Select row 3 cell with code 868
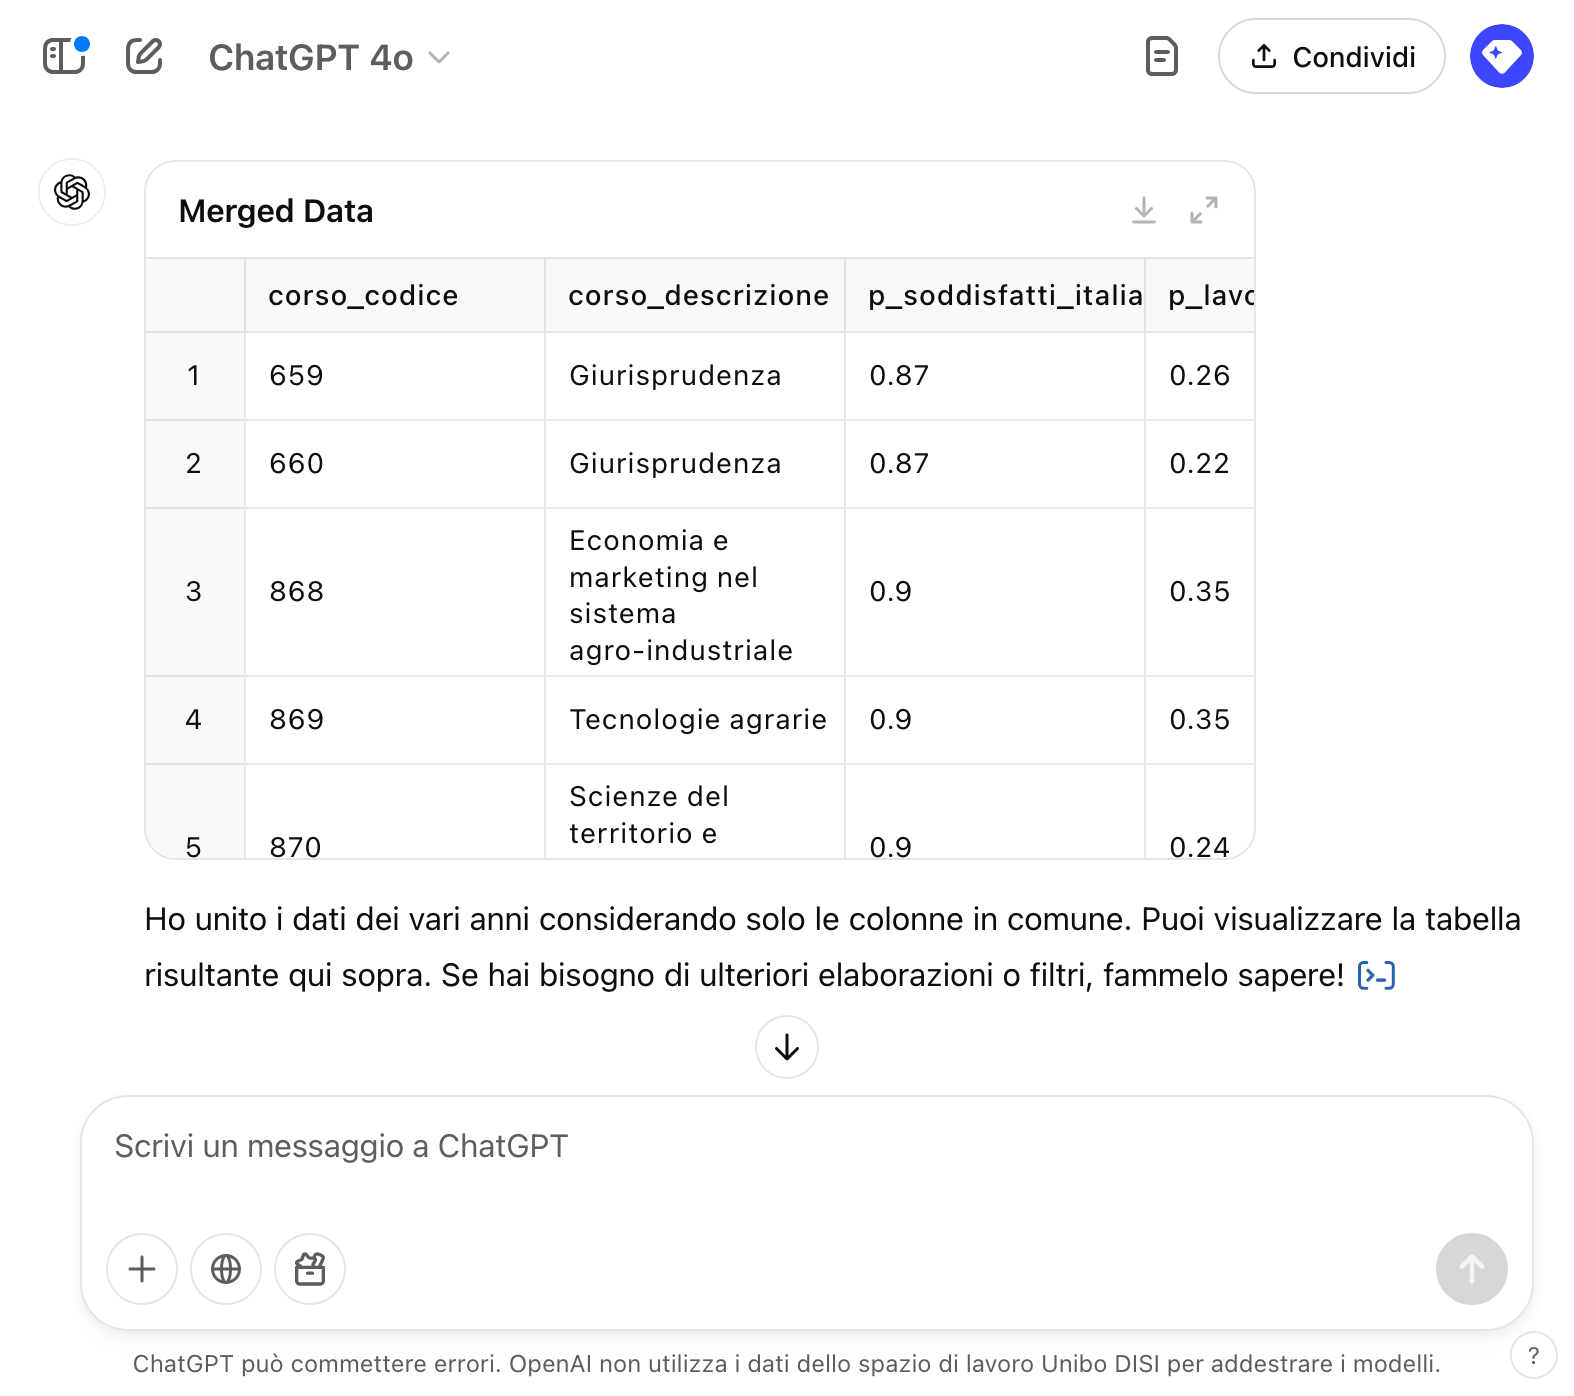This screenshot has width=1574, height=1396. (x=296, y=592)
